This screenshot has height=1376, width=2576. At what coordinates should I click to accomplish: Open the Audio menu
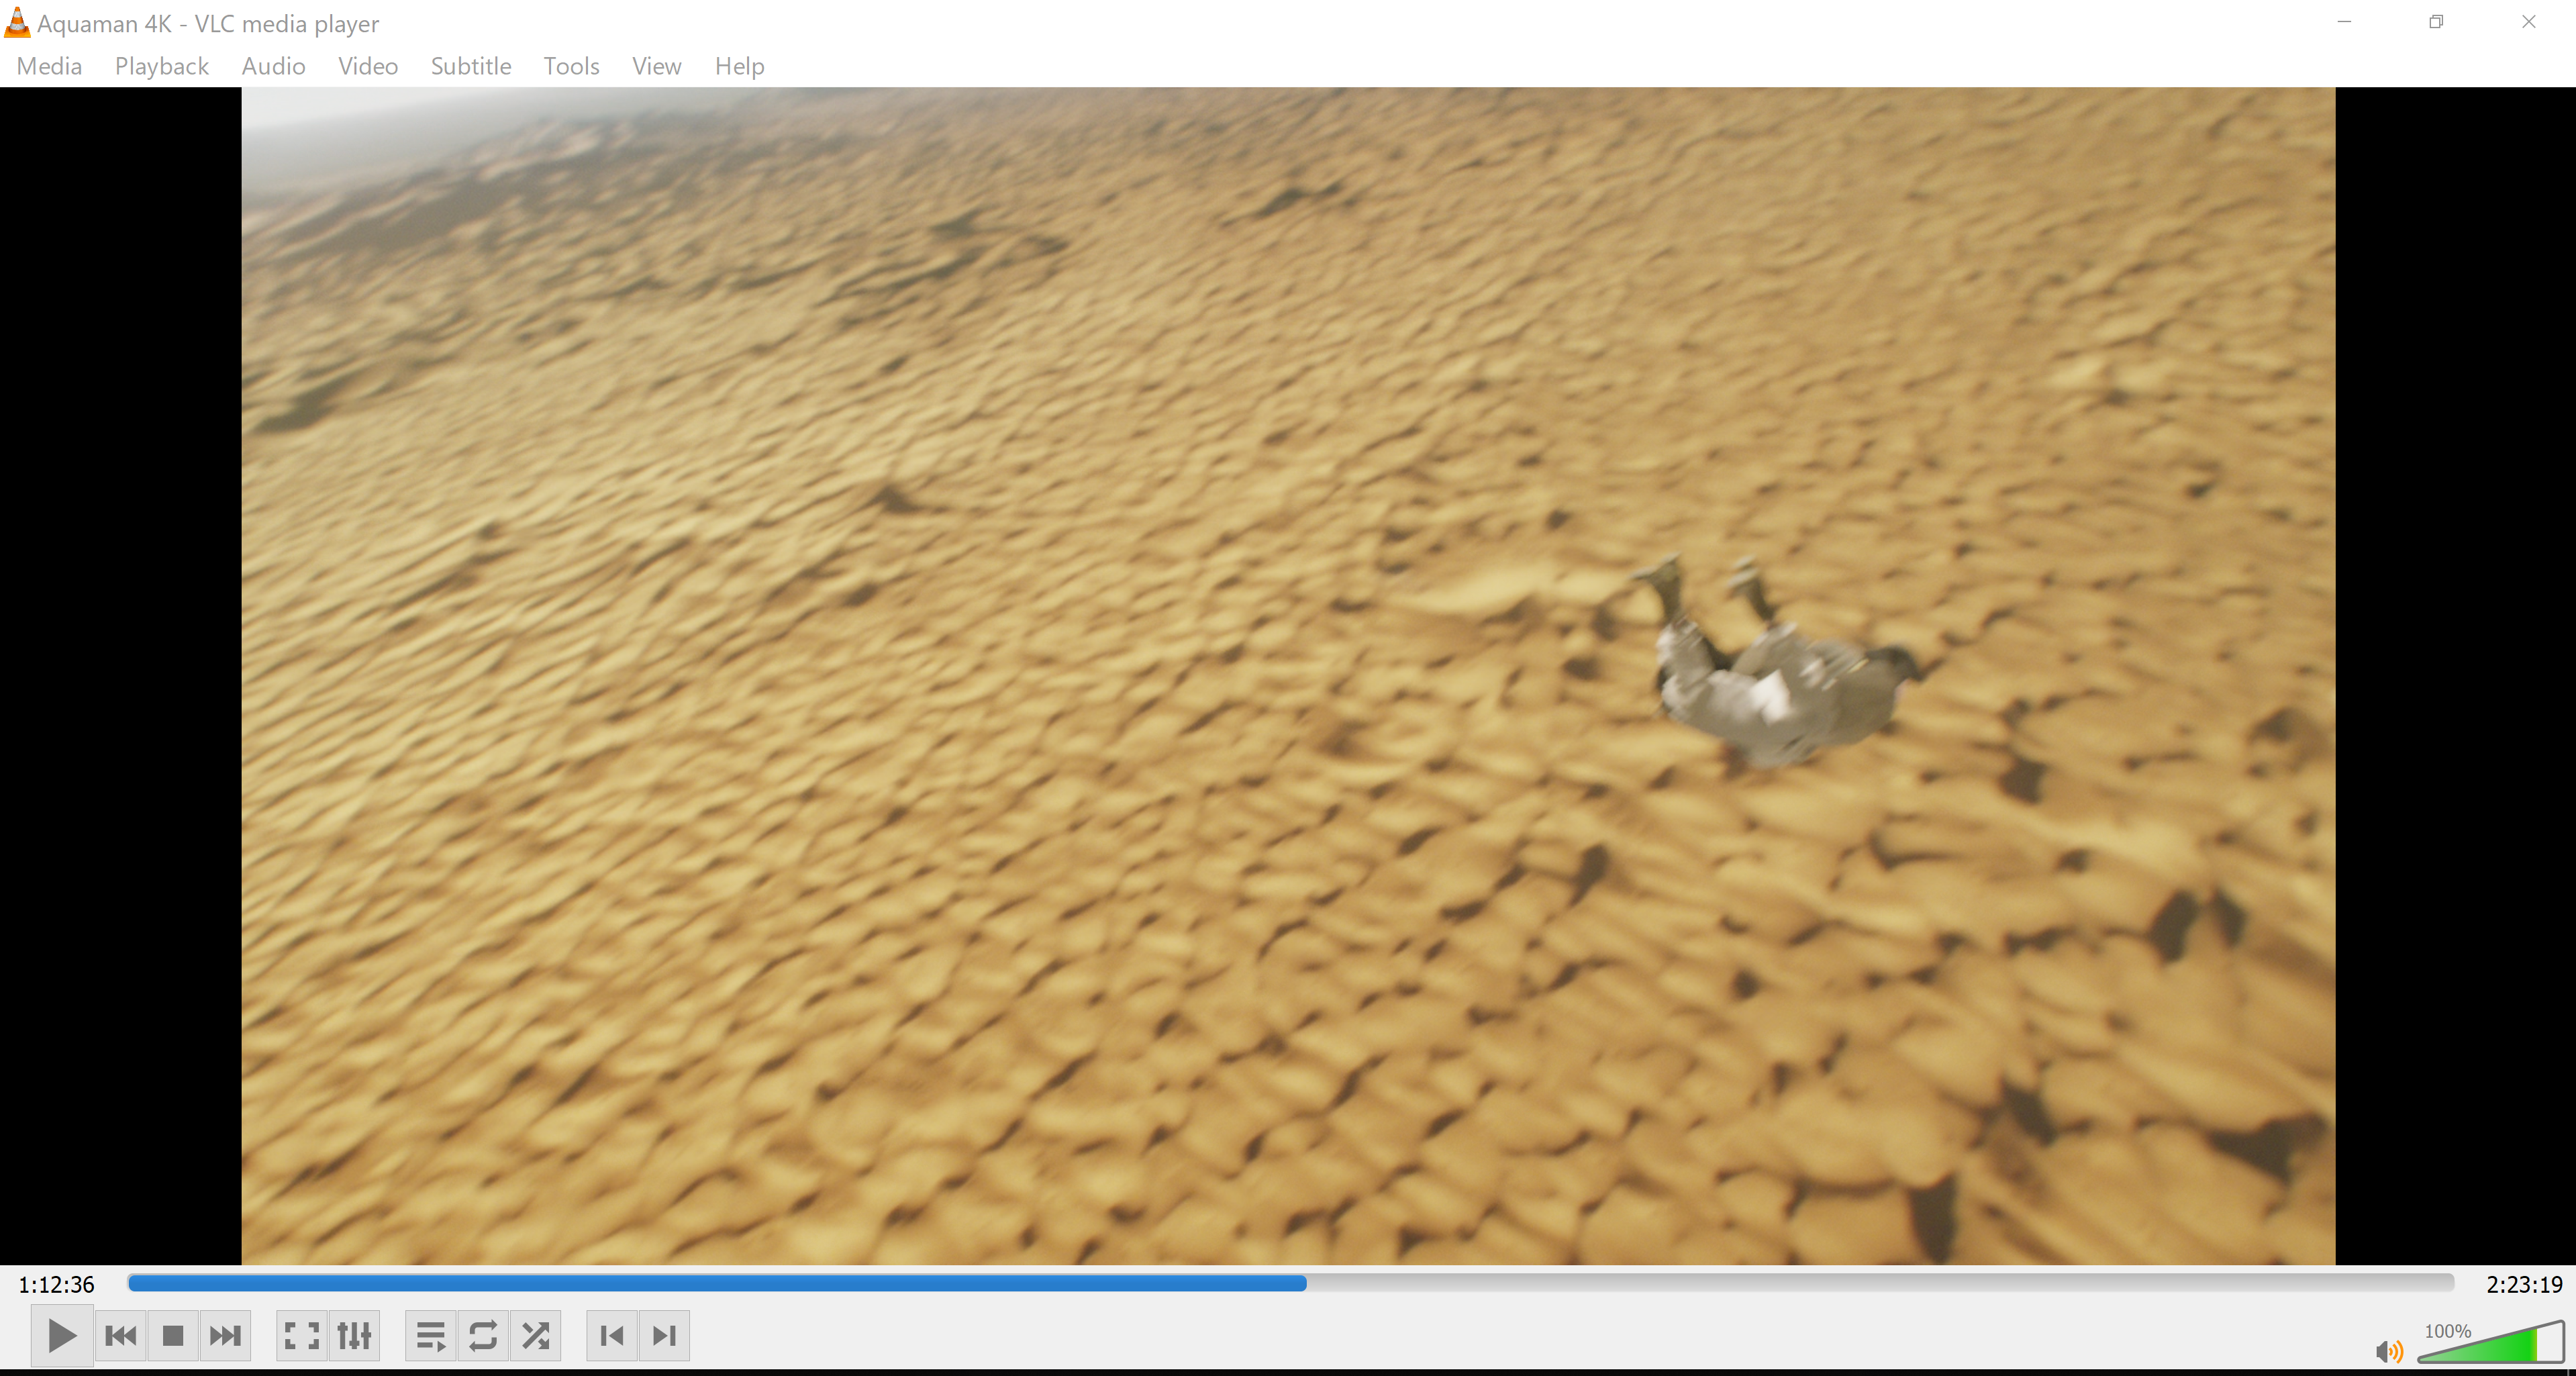point(273,66)
